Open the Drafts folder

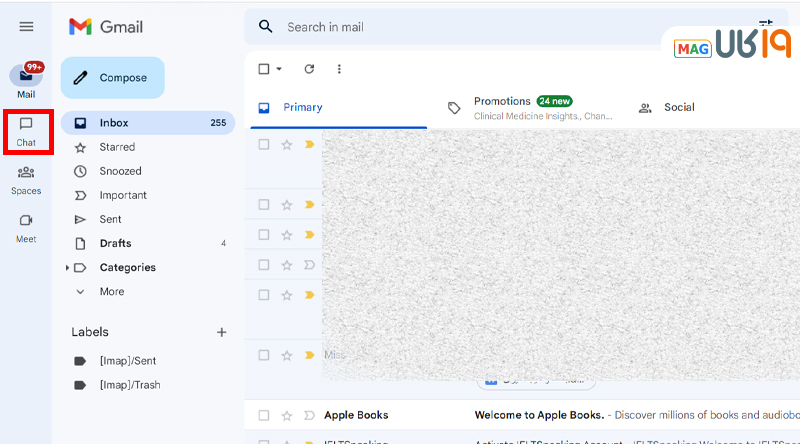115,243
